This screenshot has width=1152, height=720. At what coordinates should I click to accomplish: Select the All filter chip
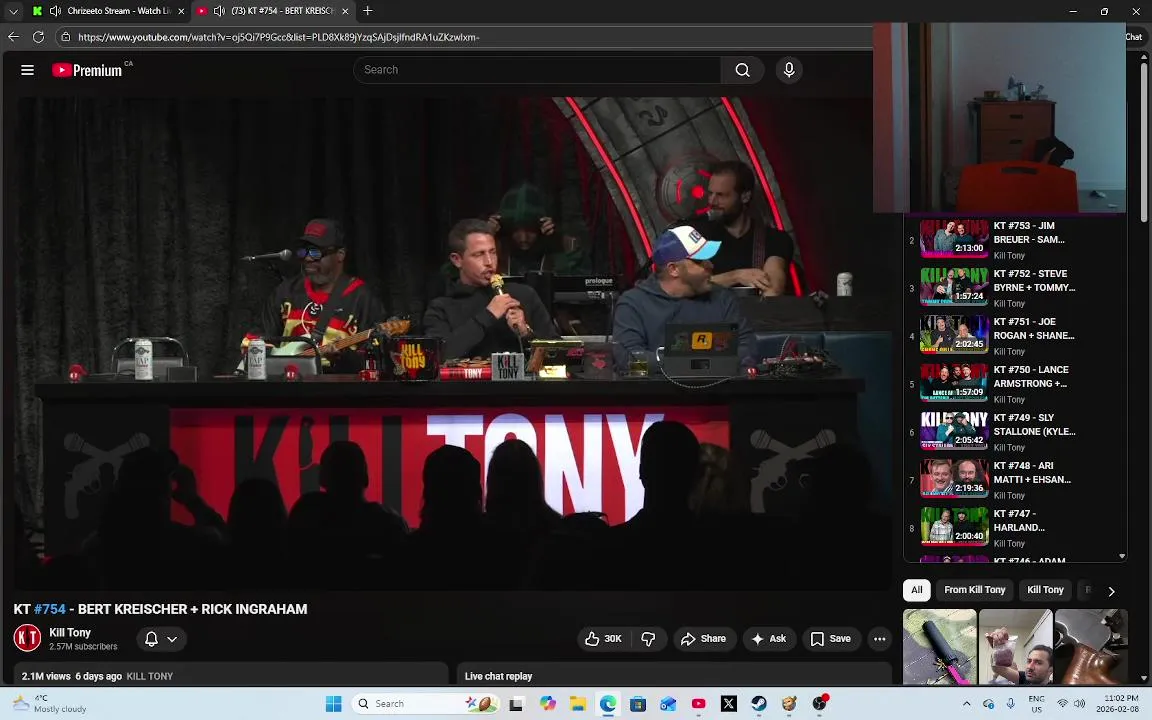pos(917,590)
